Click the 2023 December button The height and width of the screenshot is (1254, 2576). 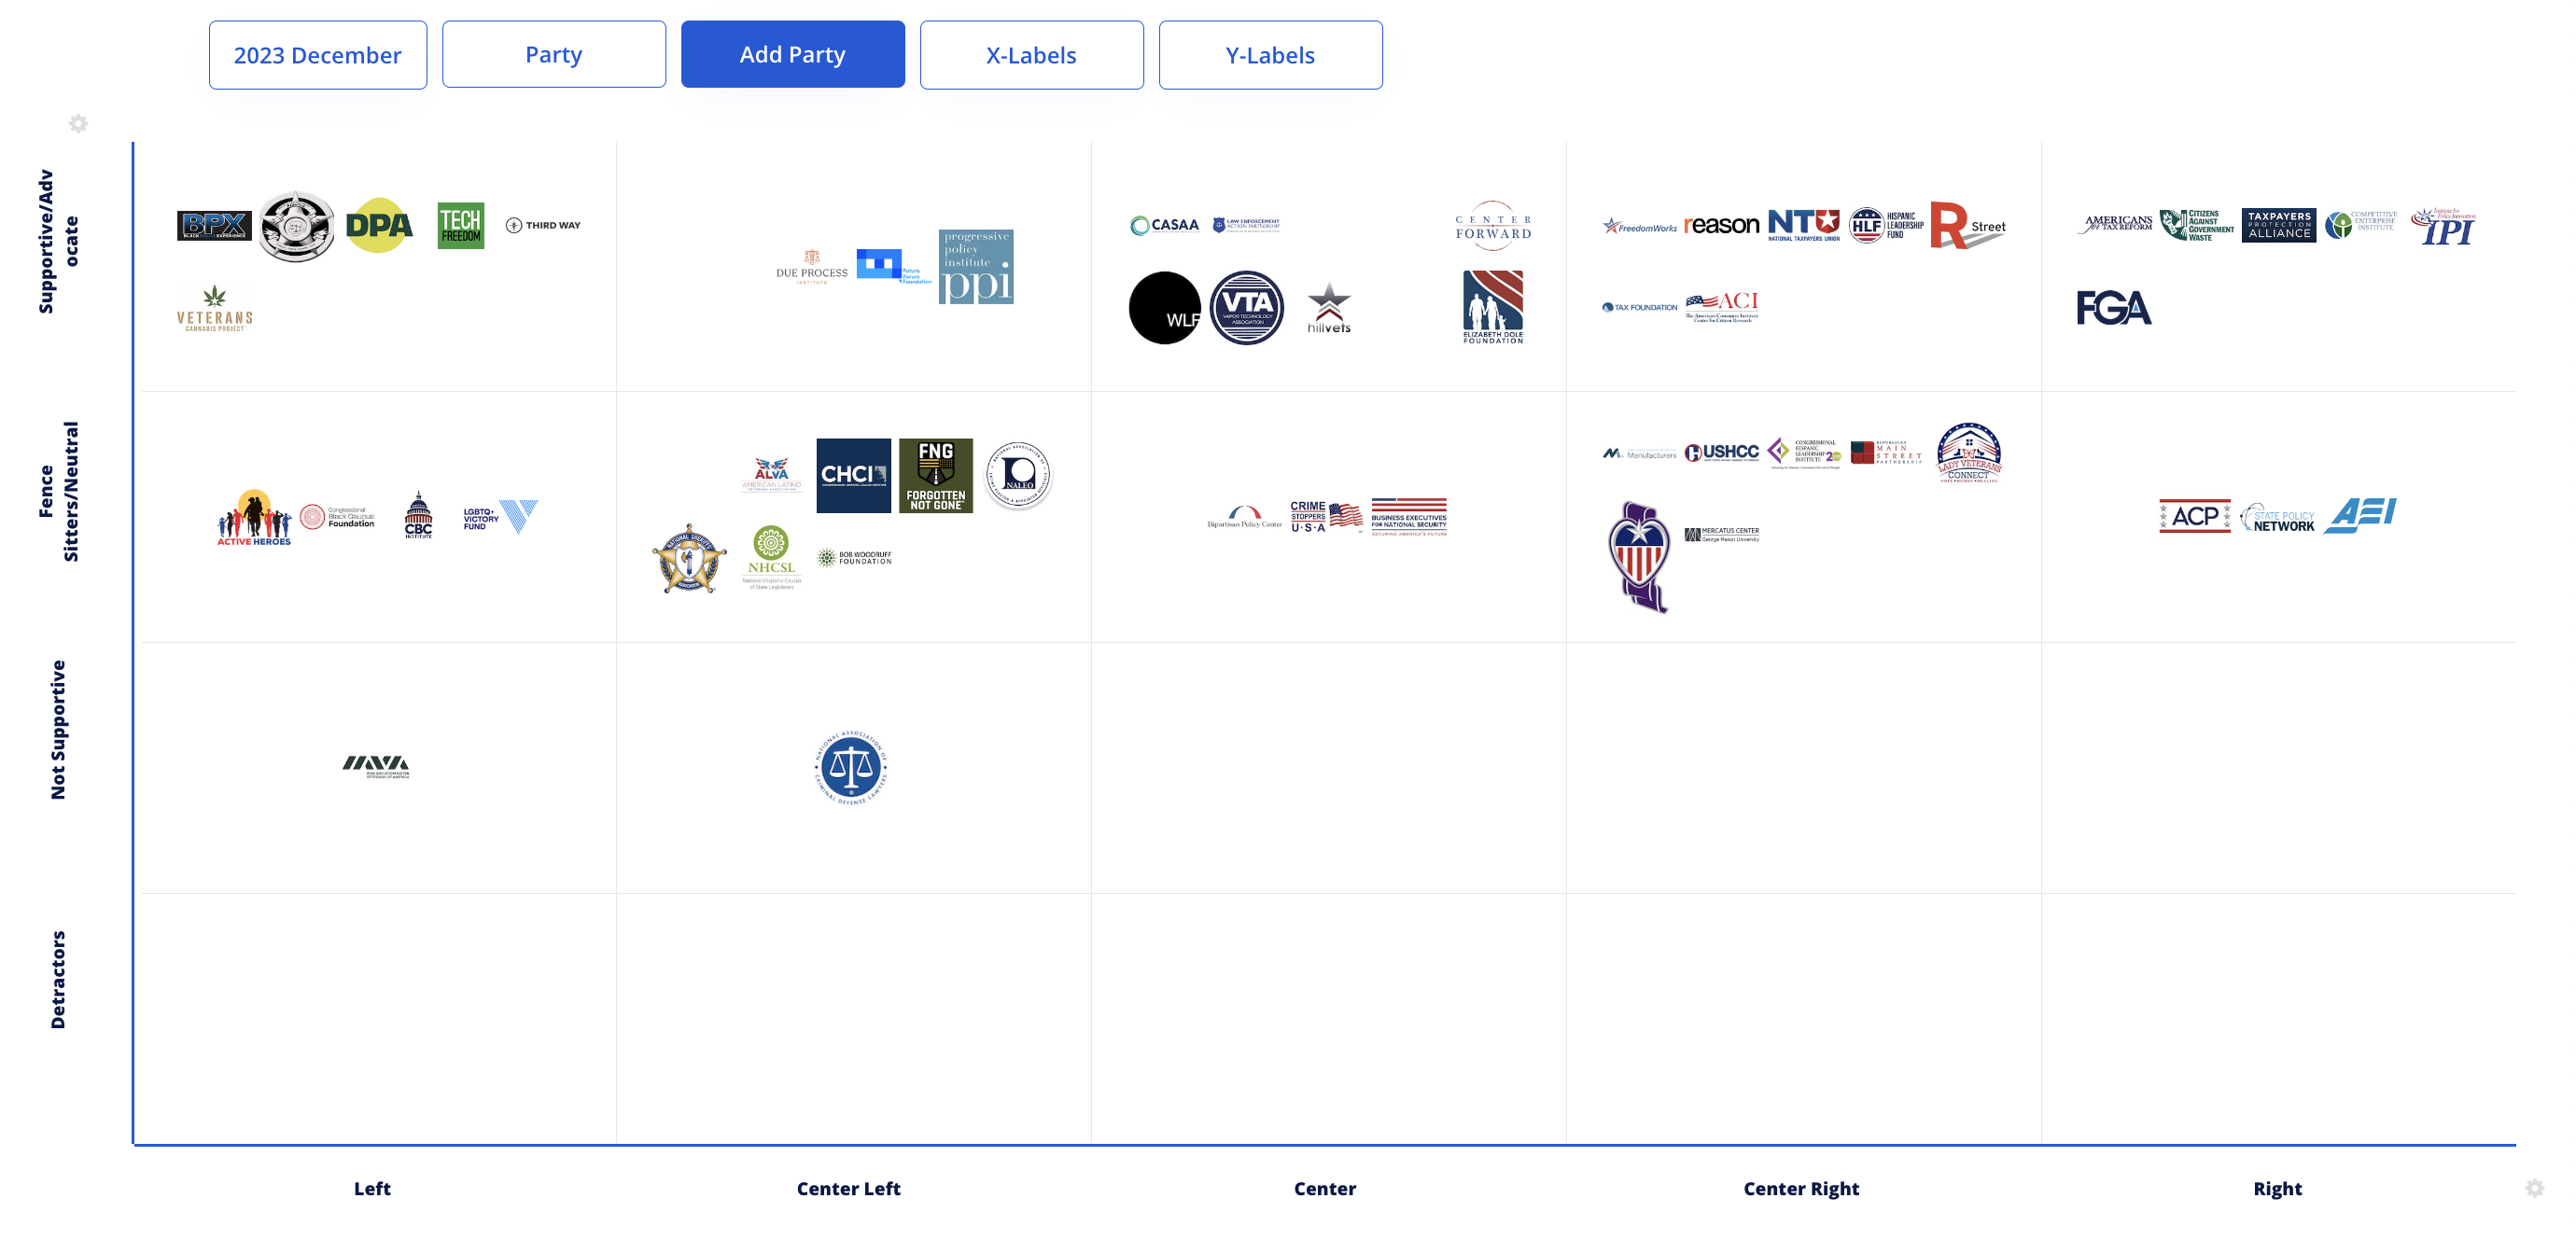click(x=318, y=55)
